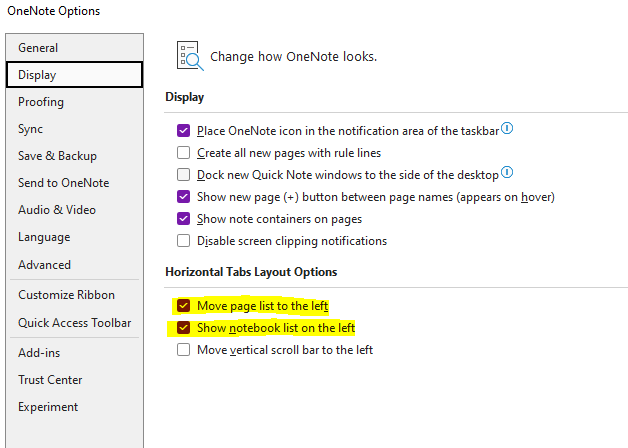Open the Experiment category

click(74, 407)
